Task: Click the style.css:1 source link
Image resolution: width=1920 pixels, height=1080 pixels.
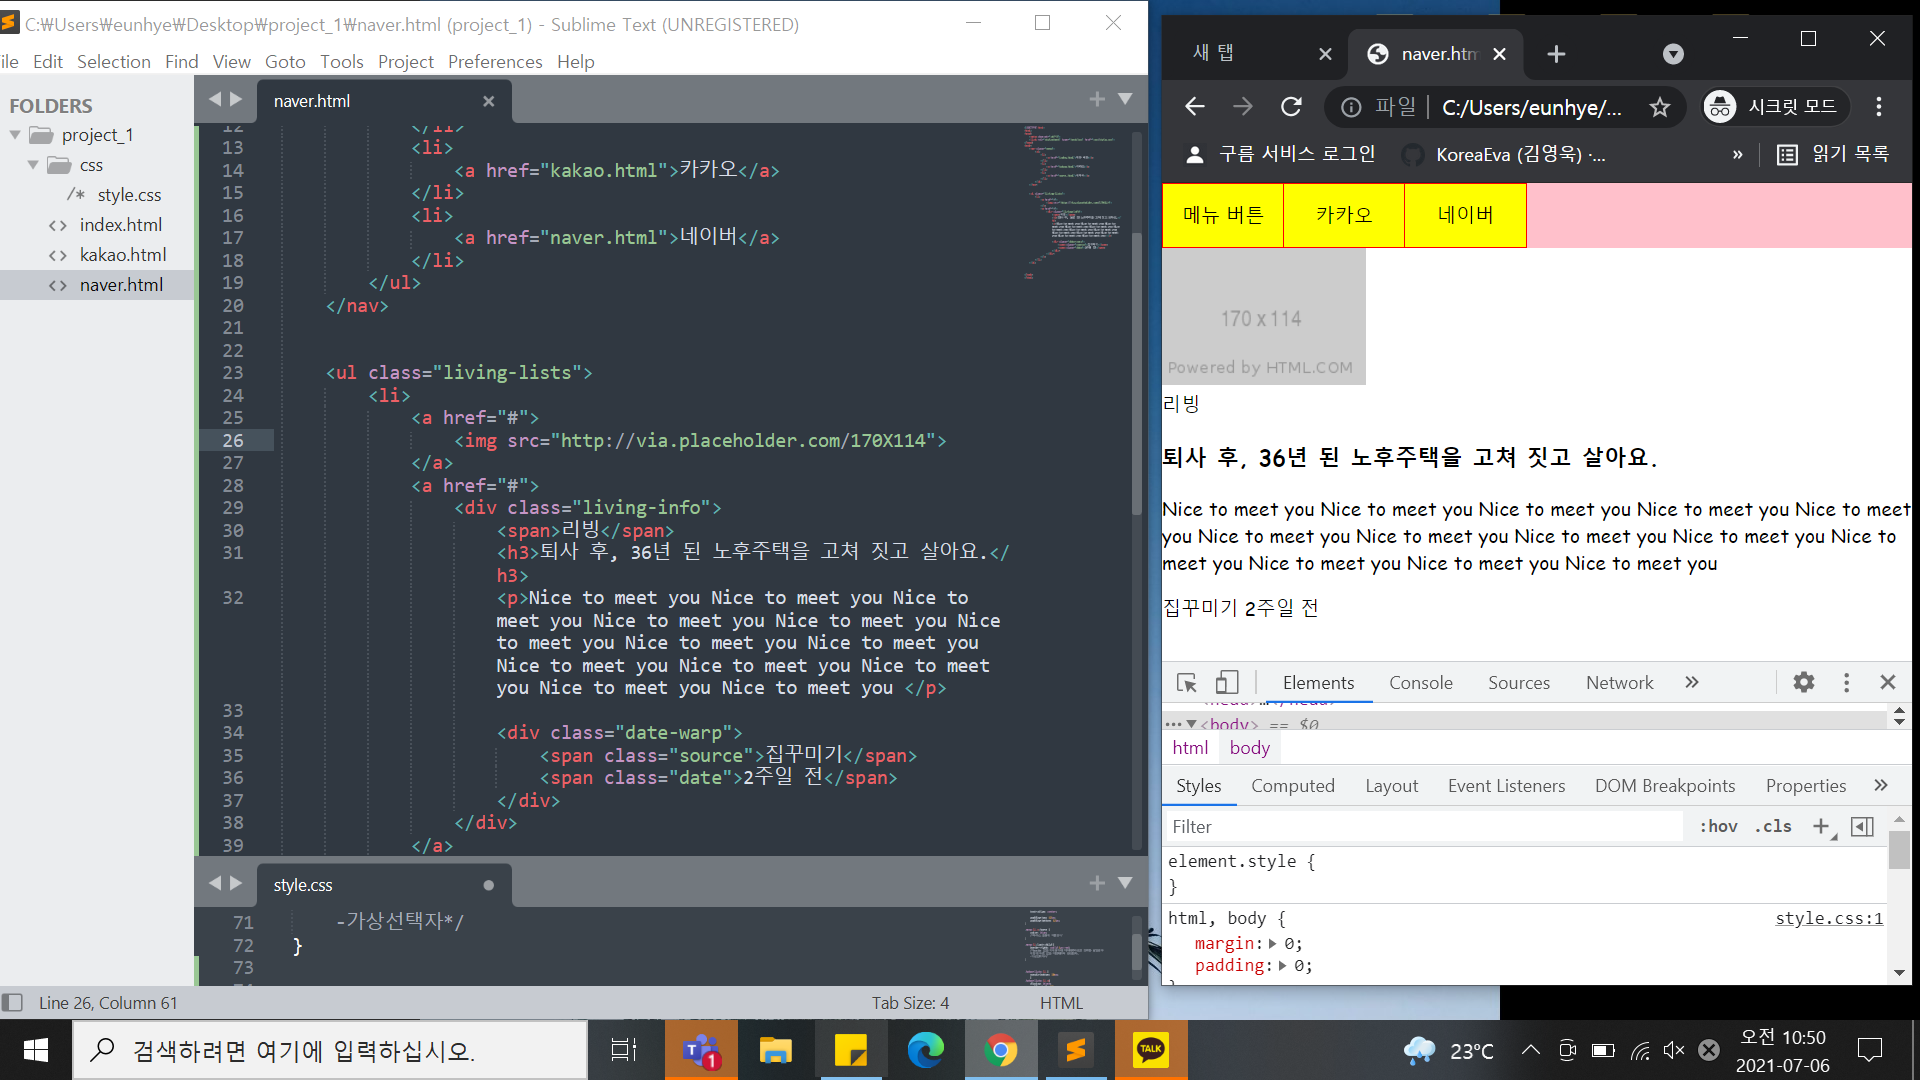Action: 1828,918
